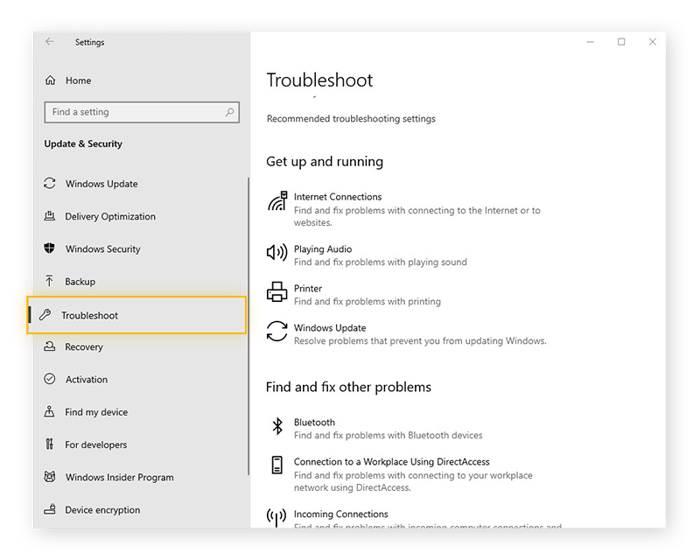Close the Settings window
700x560 pixels.
coord(652,42)
